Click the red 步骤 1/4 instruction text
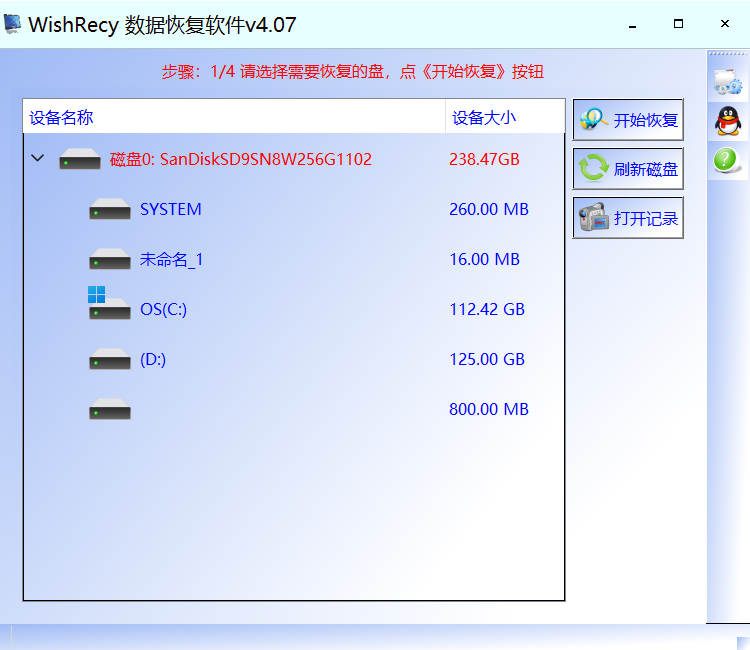The image size is (750, 650). [353, 72]
